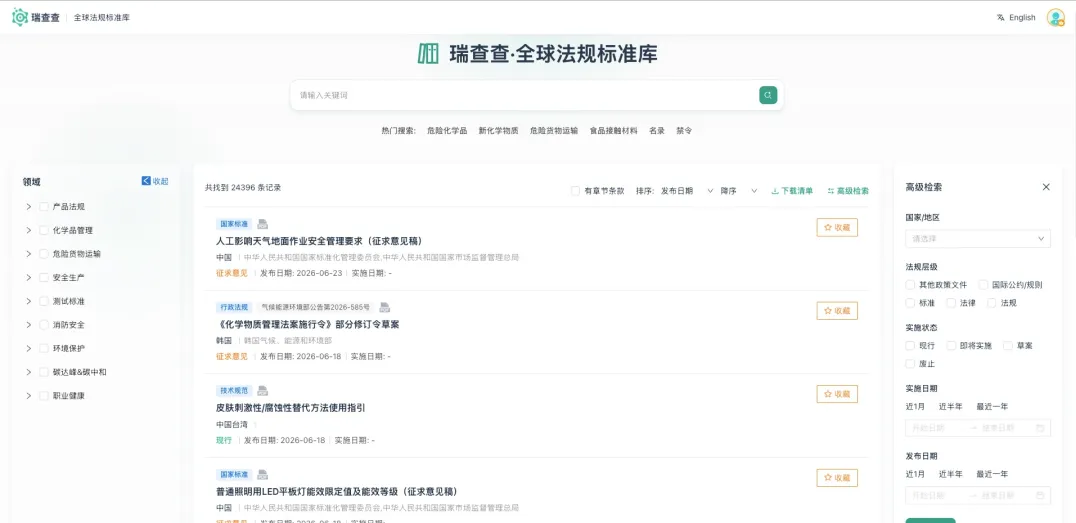Favorite the 普通照明用LED平板灯 entry
1076x523 pixels.
[837, 478]
